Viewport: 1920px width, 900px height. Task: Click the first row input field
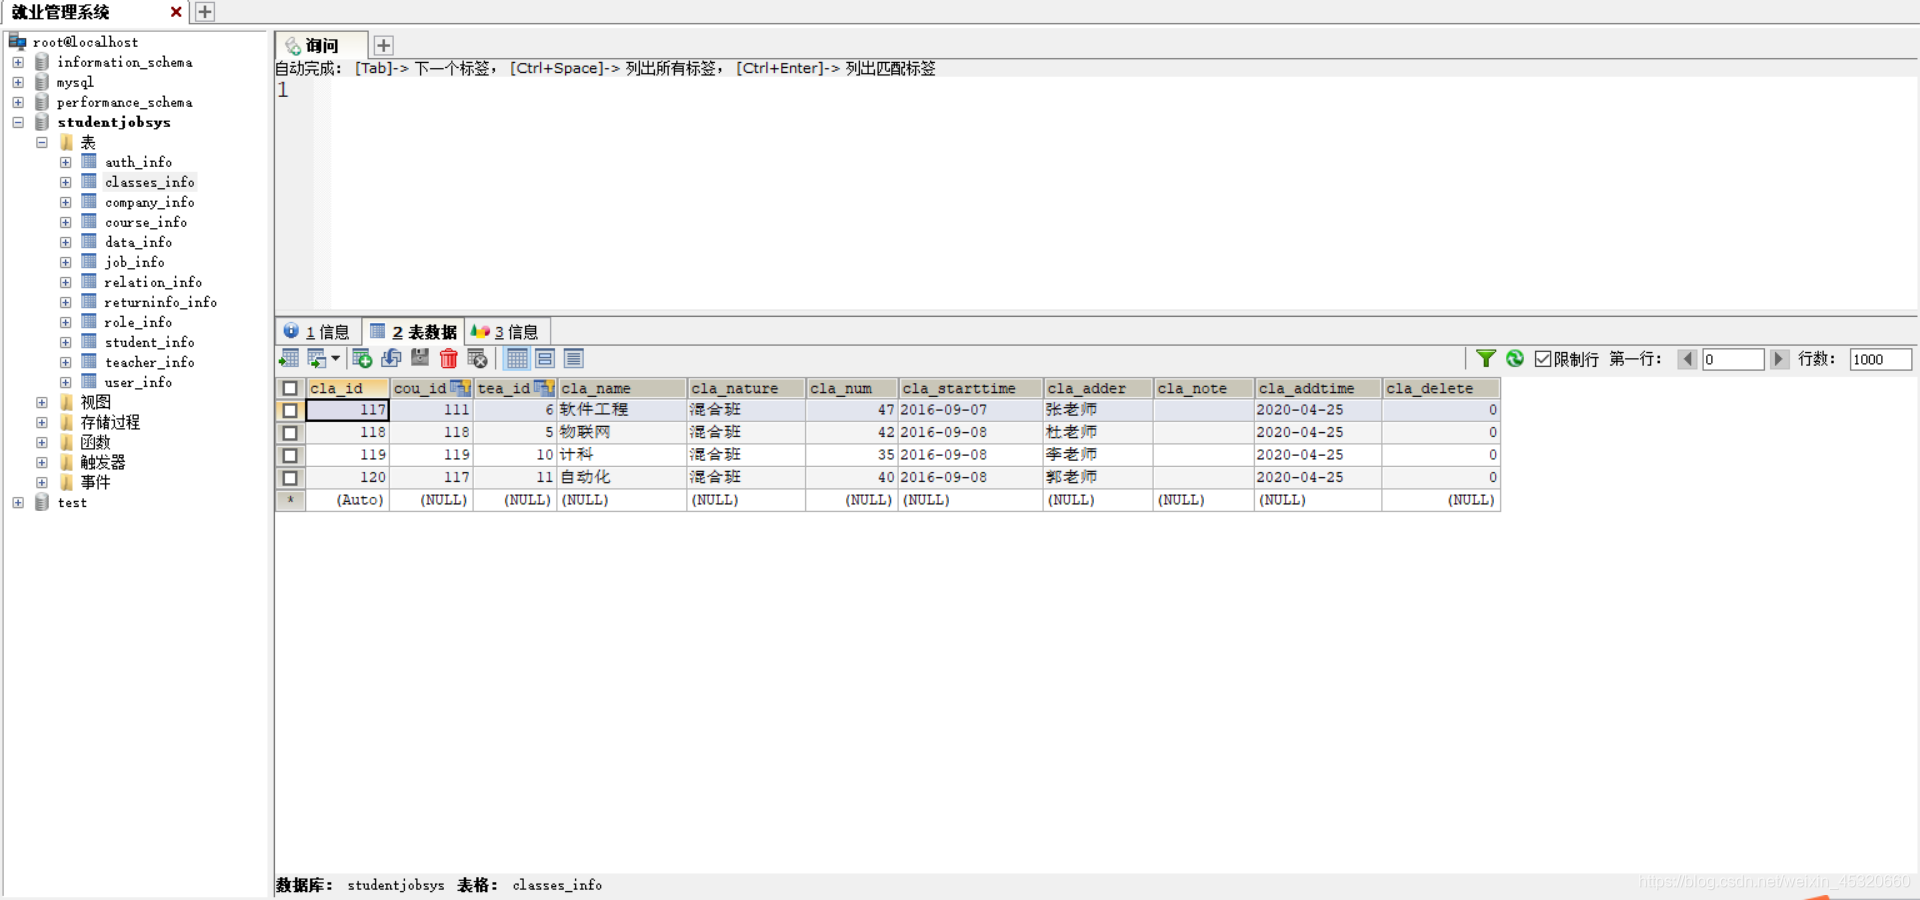coord(1733,359)
